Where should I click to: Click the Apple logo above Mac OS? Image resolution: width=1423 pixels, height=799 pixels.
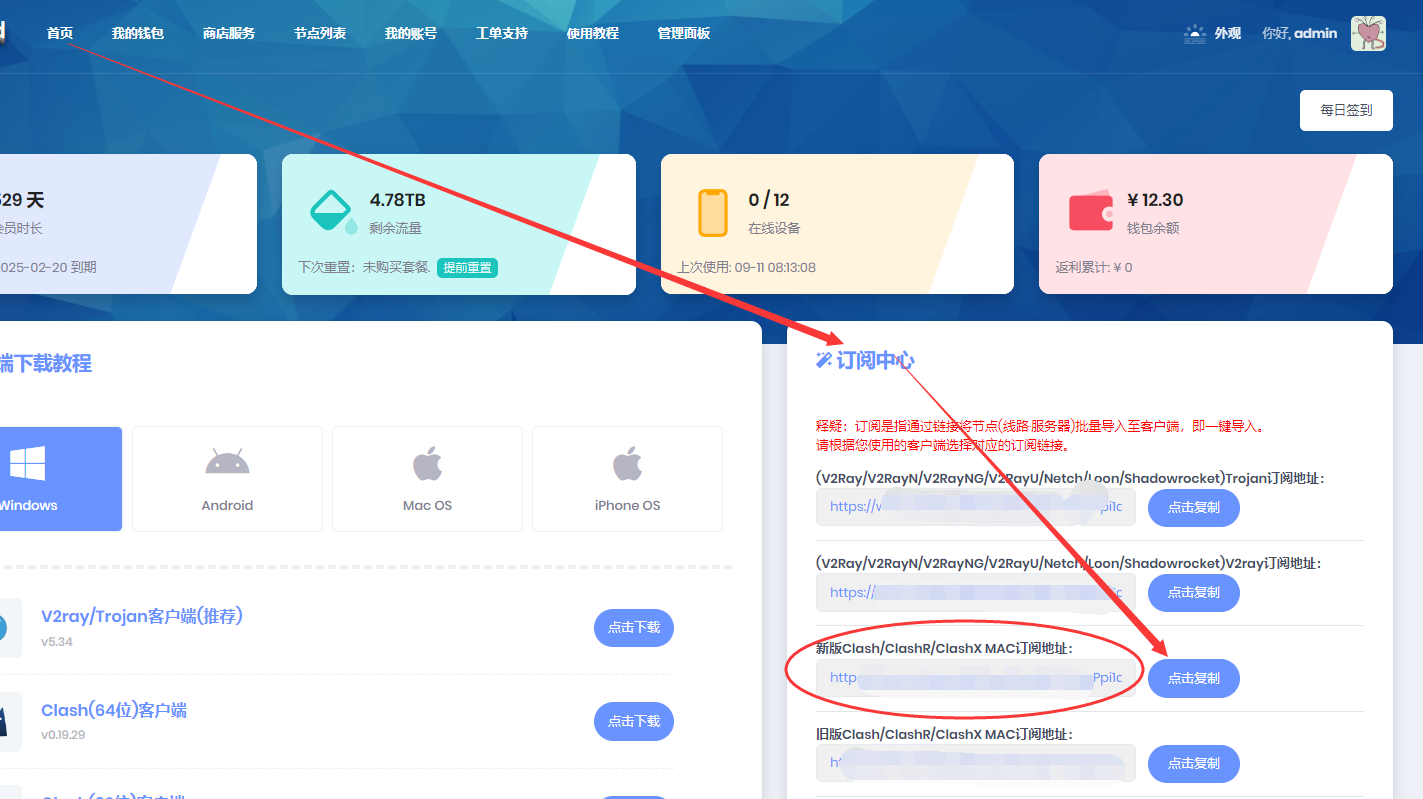pyautogui.click(x=427, y=463)
